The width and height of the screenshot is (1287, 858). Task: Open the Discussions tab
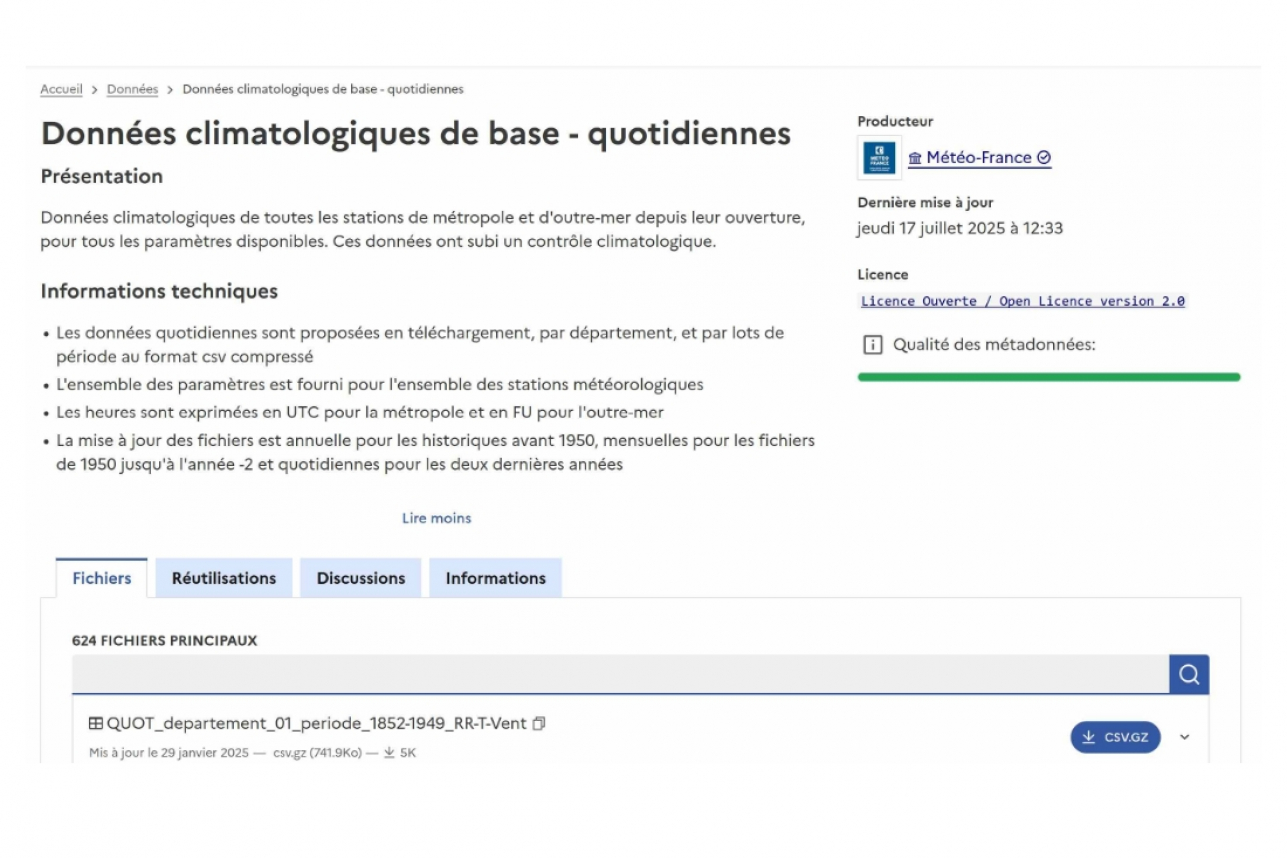pos(361,578)
